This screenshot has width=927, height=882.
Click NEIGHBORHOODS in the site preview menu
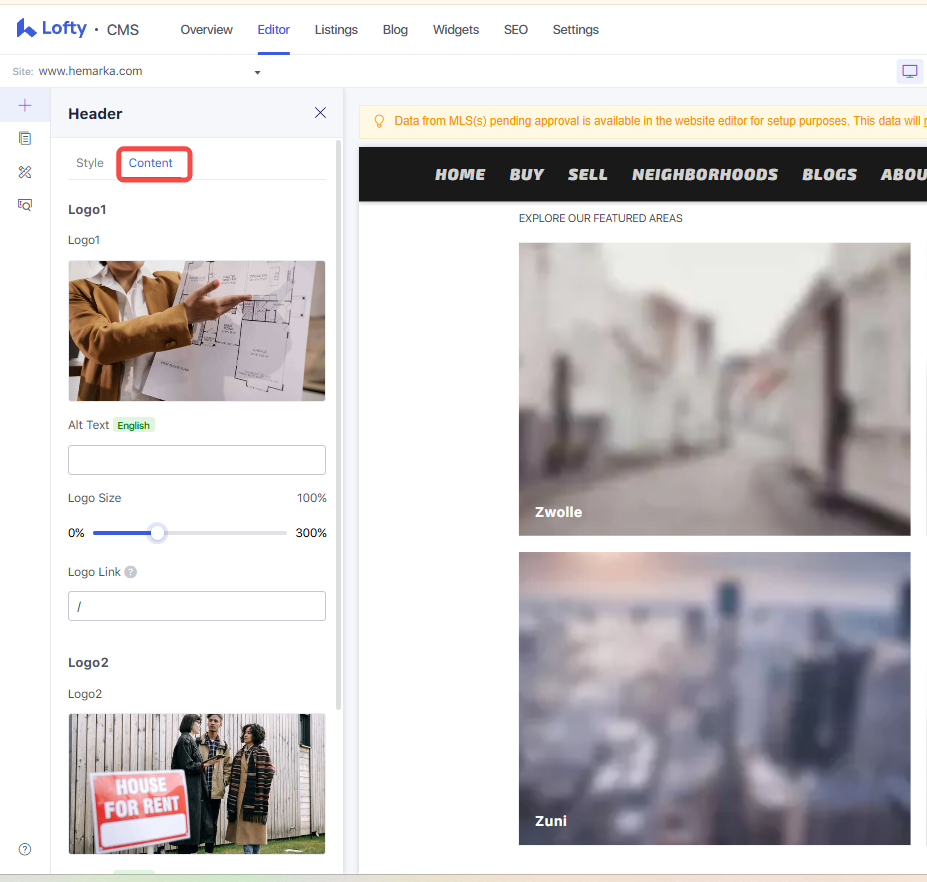705,175
